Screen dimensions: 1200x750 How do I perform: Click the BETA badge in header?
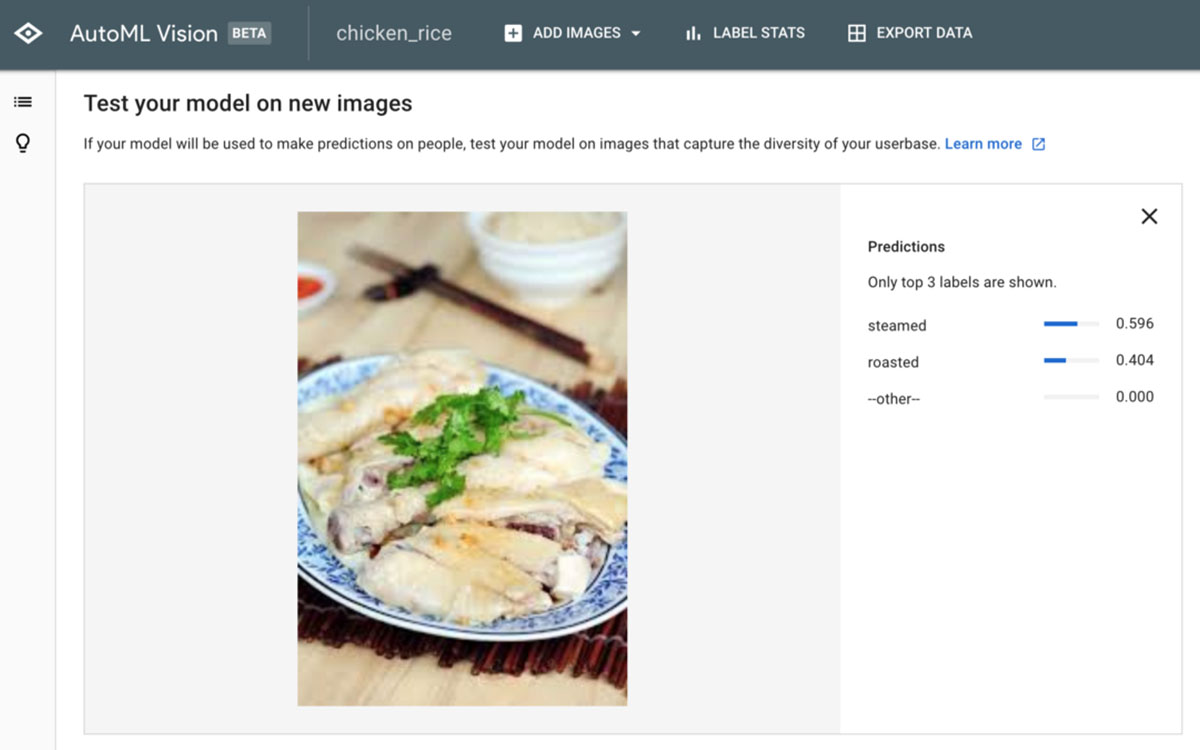[x=249, y=33]
